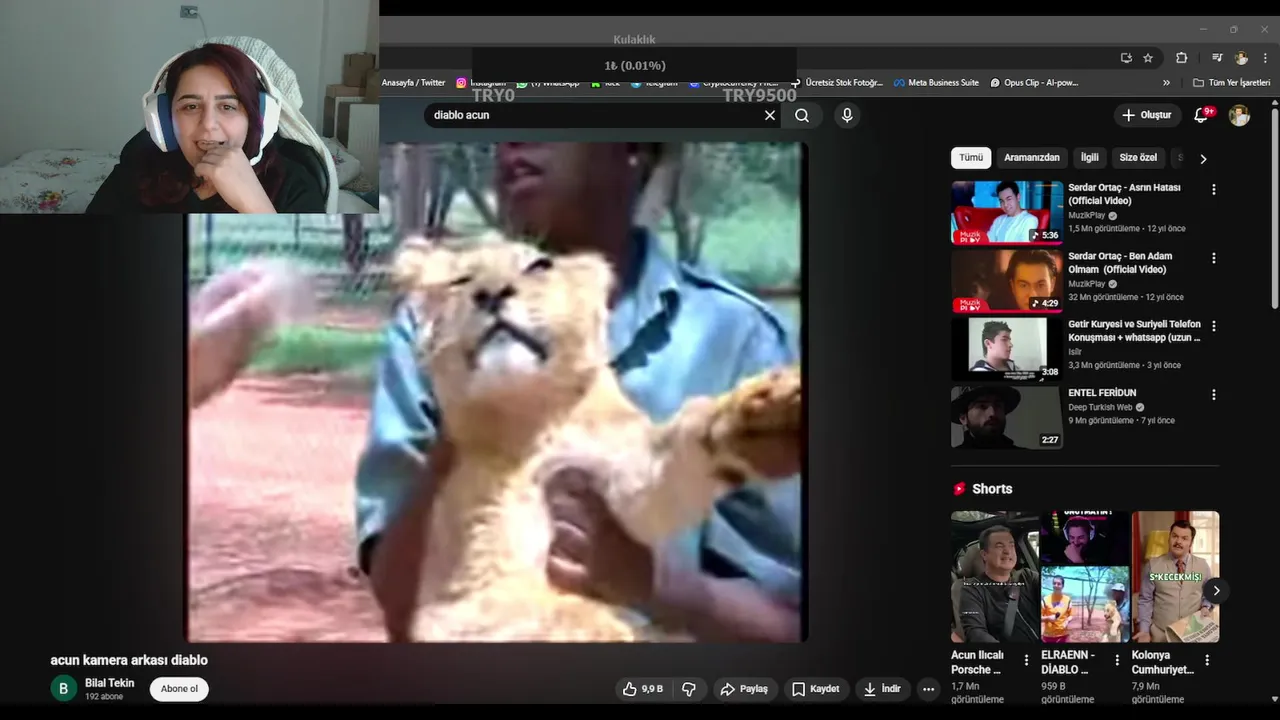Open Kolonya Cumhuriyeti short thumbnail
This screenshot has height=720, width=1280.
point(1175,577)
